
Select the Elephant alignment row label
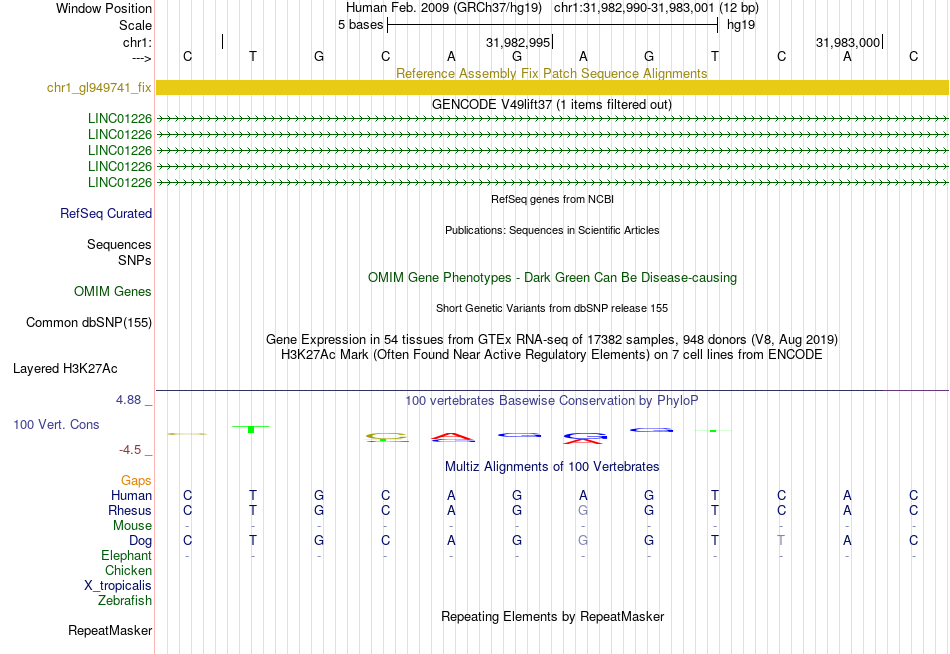pyautogui.click(x=126, y=556)
